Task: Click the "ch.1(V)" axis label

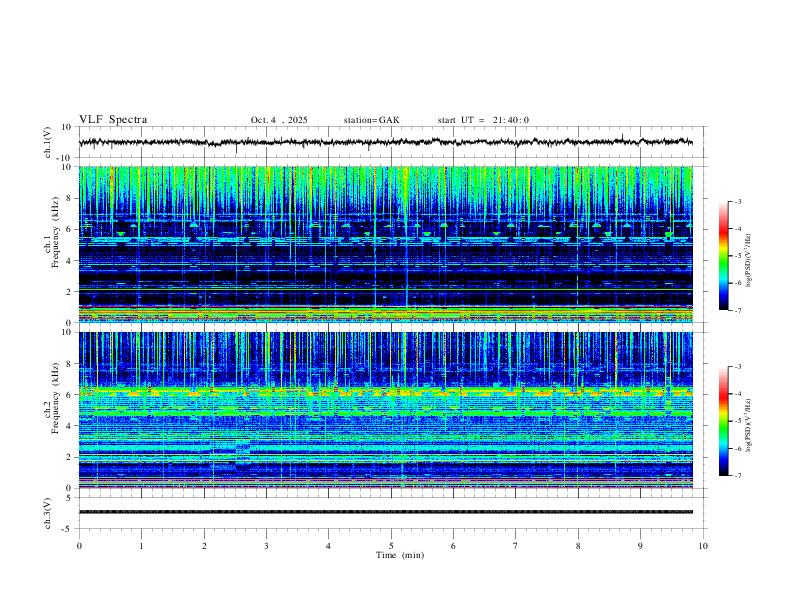Action: (x=48, y=142)
